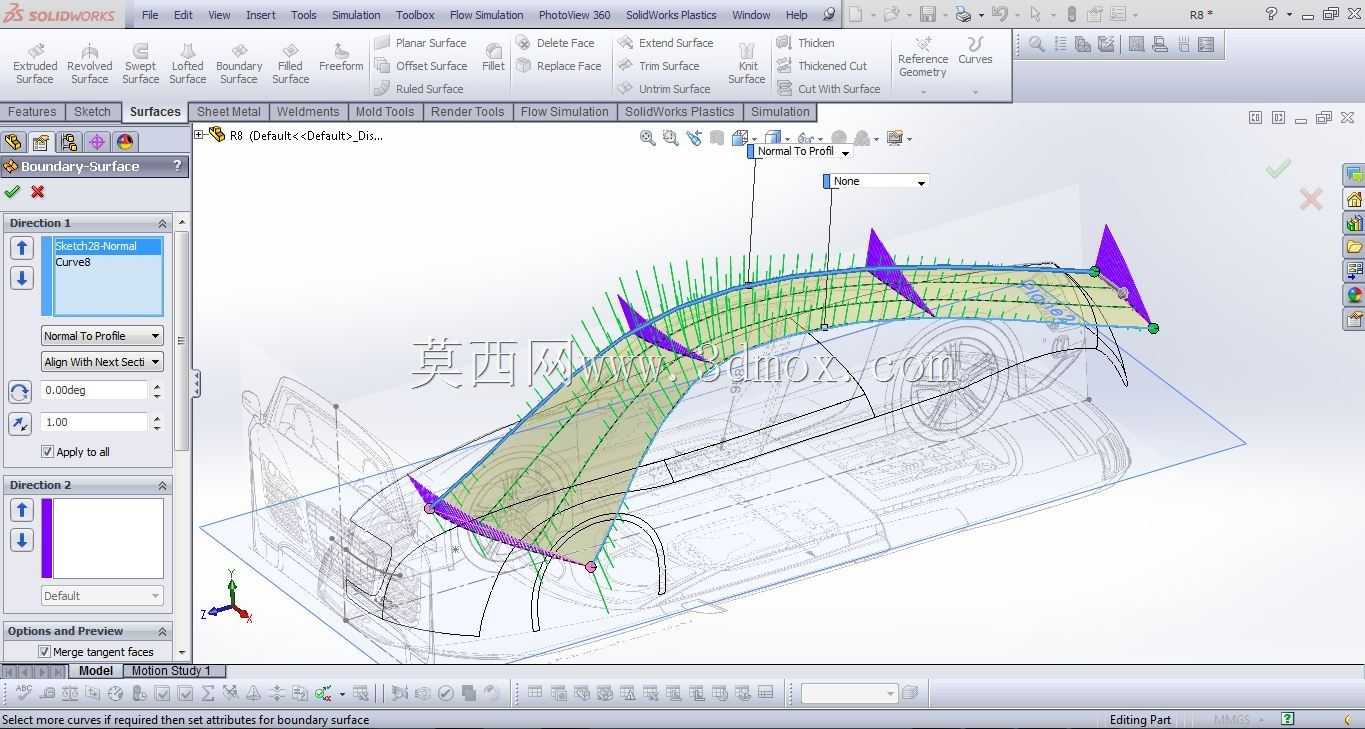Toggle the Apply to all checkbox

47,452
